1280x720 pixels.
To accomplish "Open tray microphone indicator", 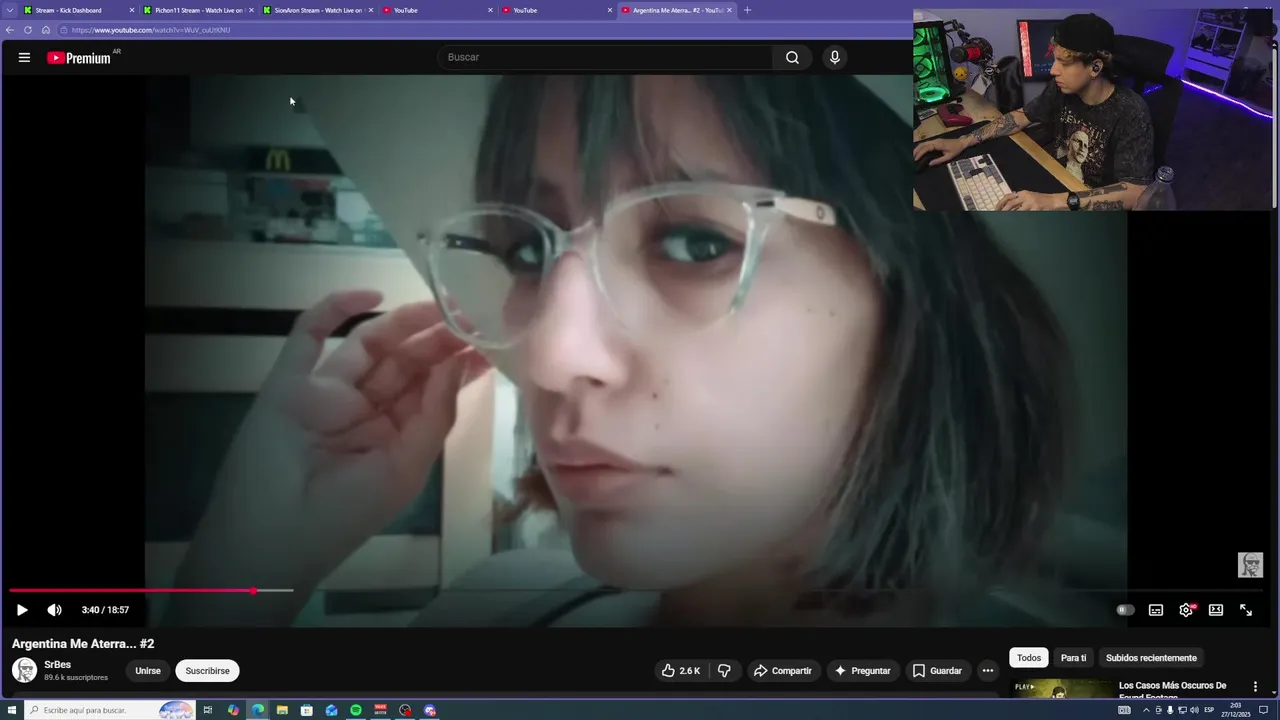I will (1170, 710).
